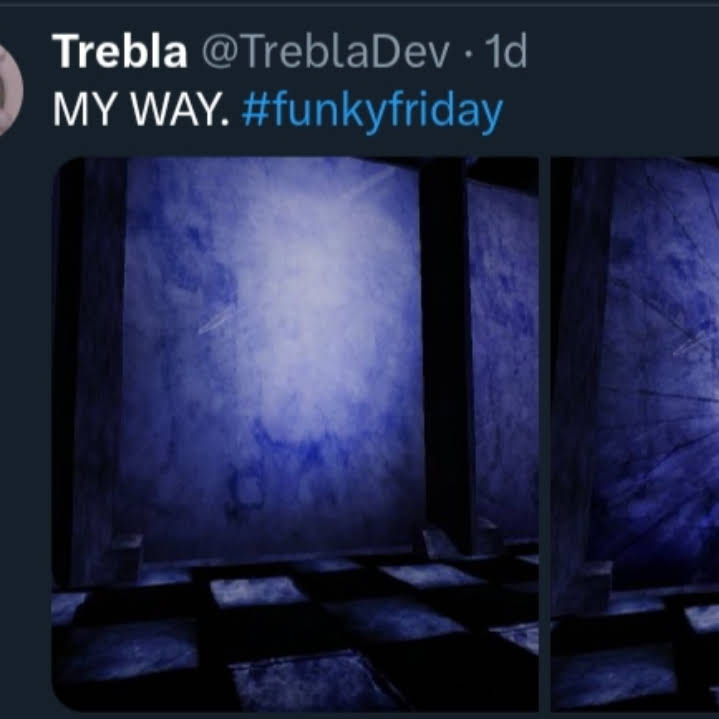Click the scratch mark on first image wall
The height and width of the screenshot is (719, 719).
point(218,320)
